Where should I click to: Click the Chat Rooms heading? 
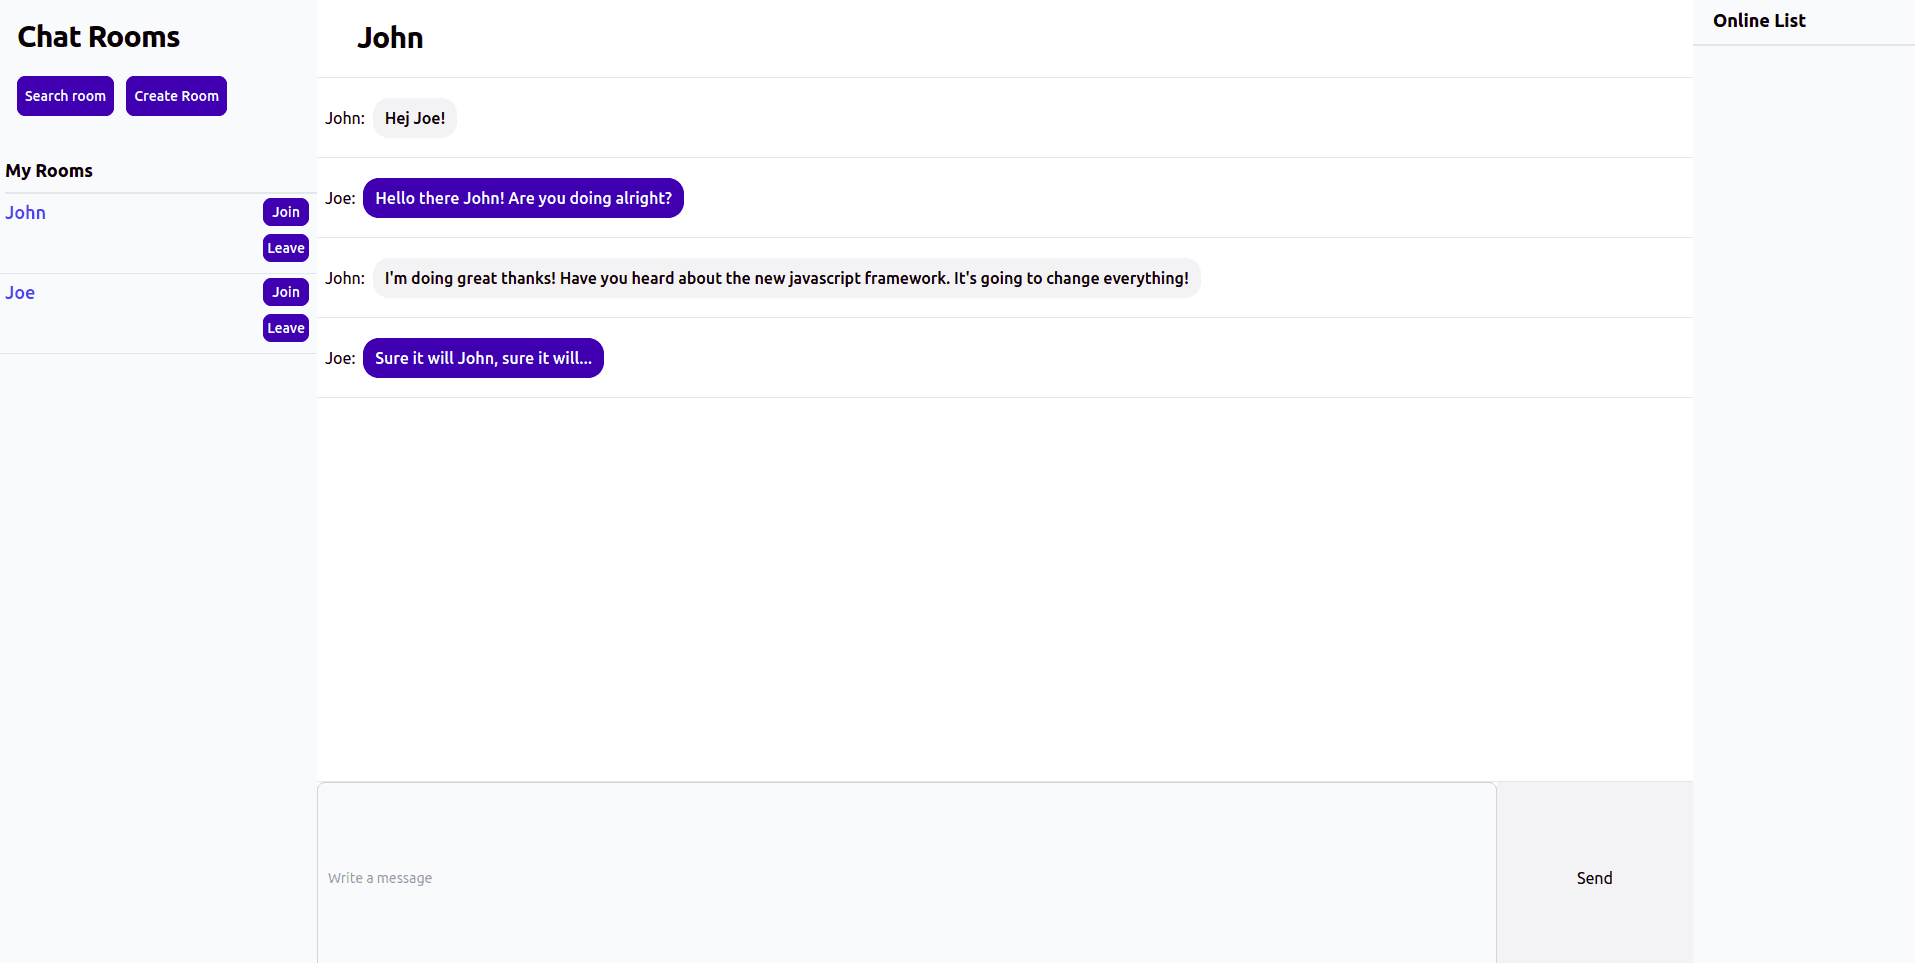(x=99, y=37)
